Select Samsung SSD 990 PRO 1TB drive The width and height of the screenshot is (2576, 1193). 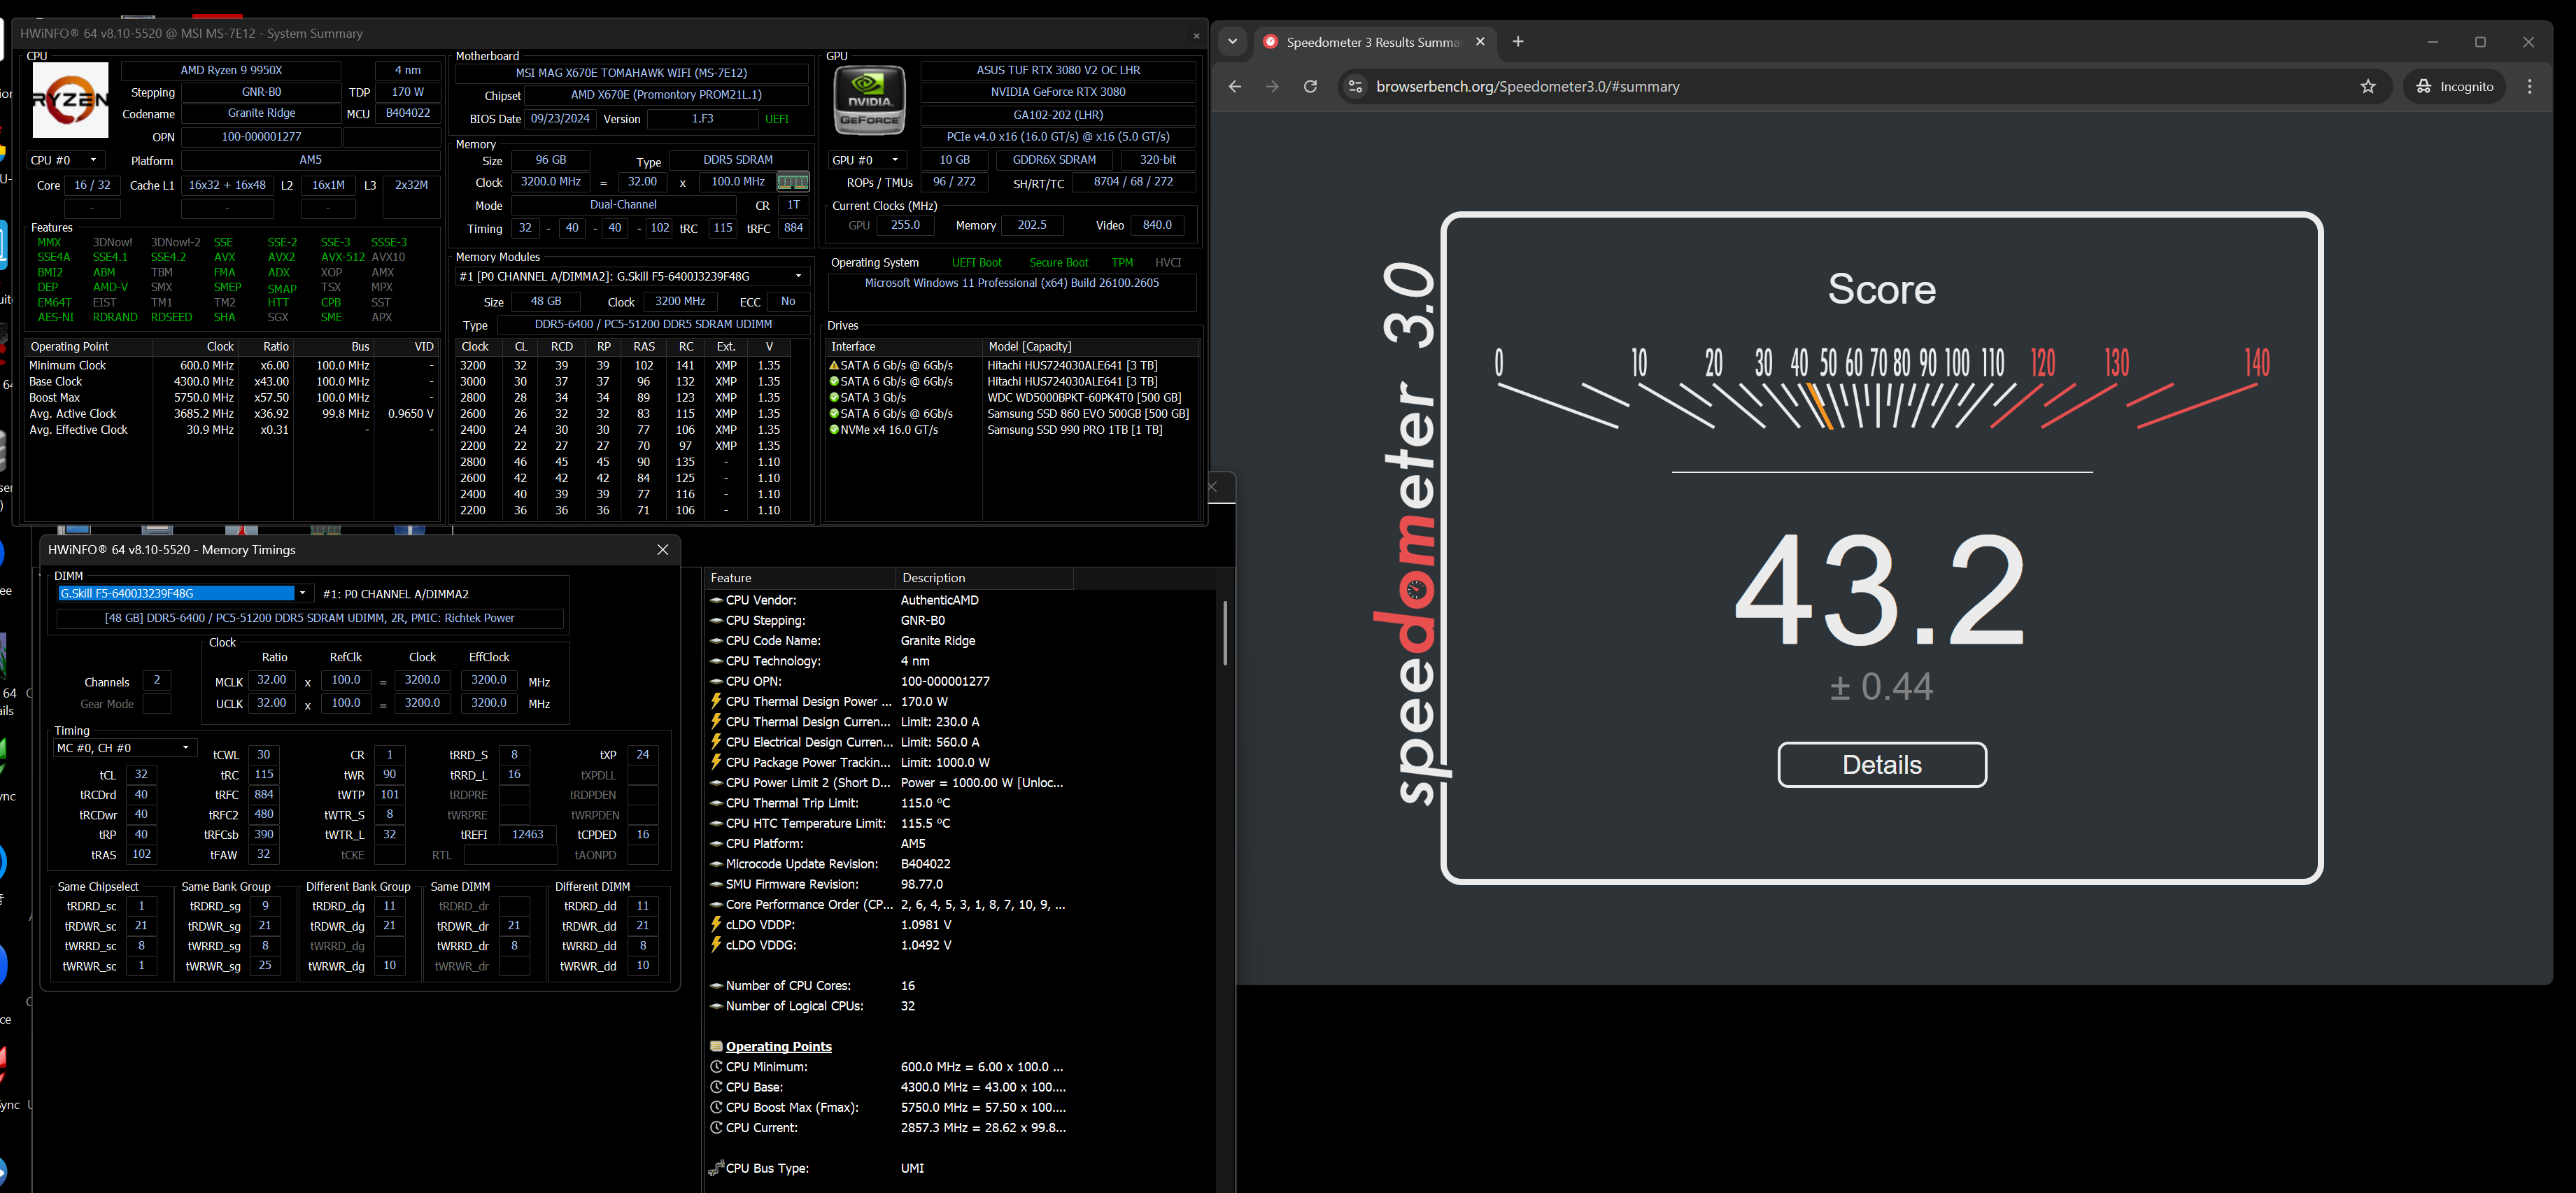point(1010,430)
